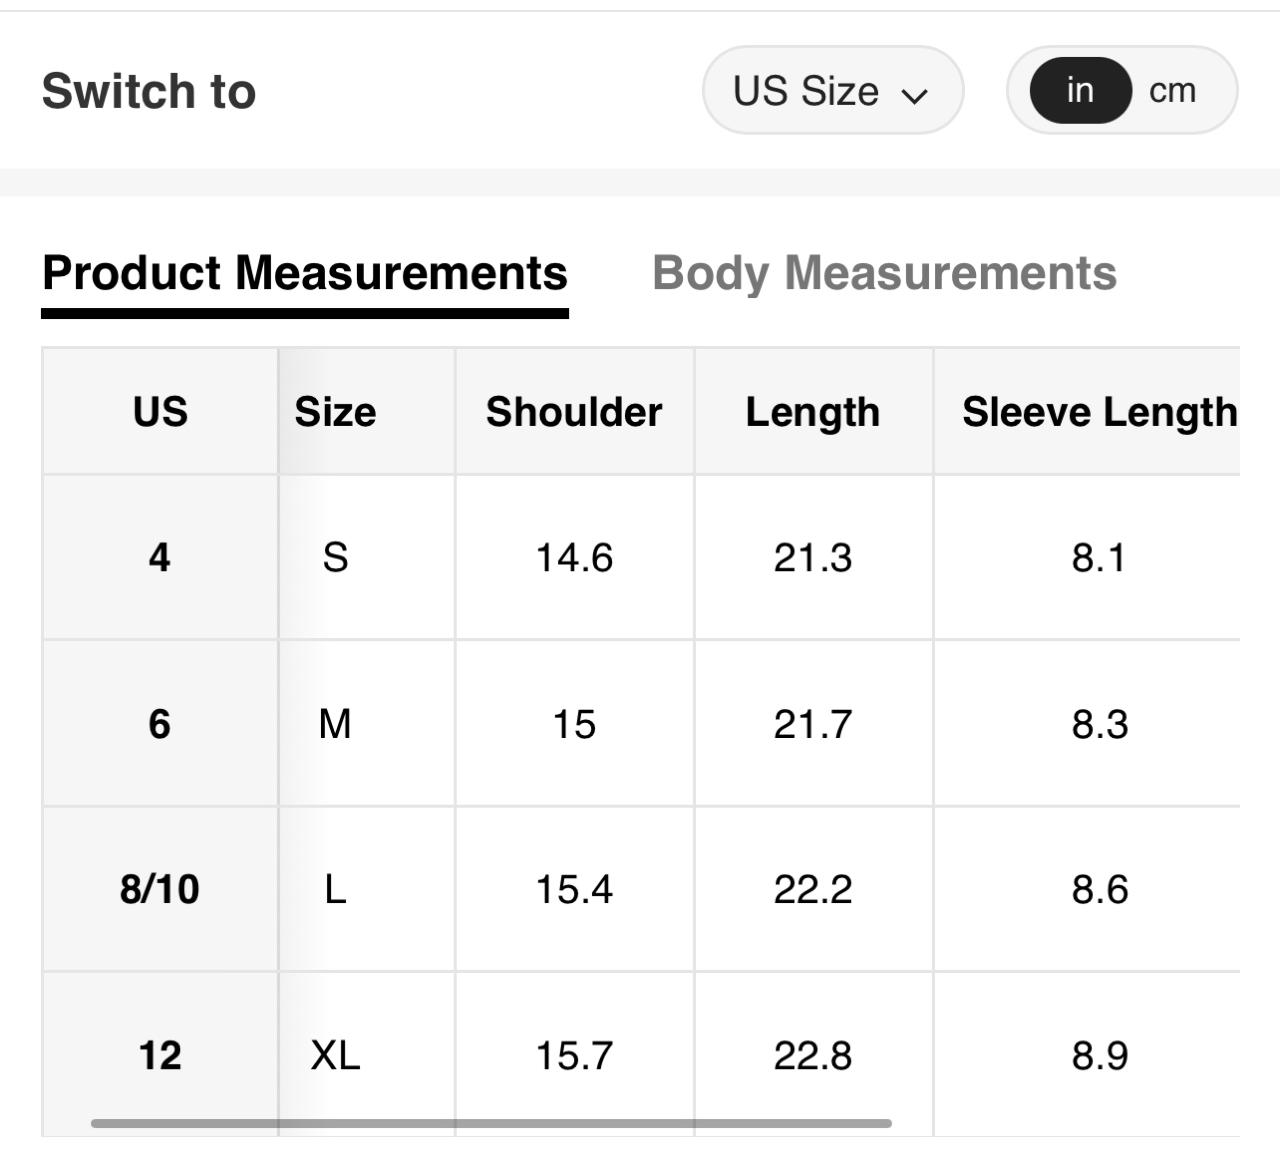Click the Shoulder column header
The image size is (1280, 1157).
pyautogui.click(x=574, y=412)
